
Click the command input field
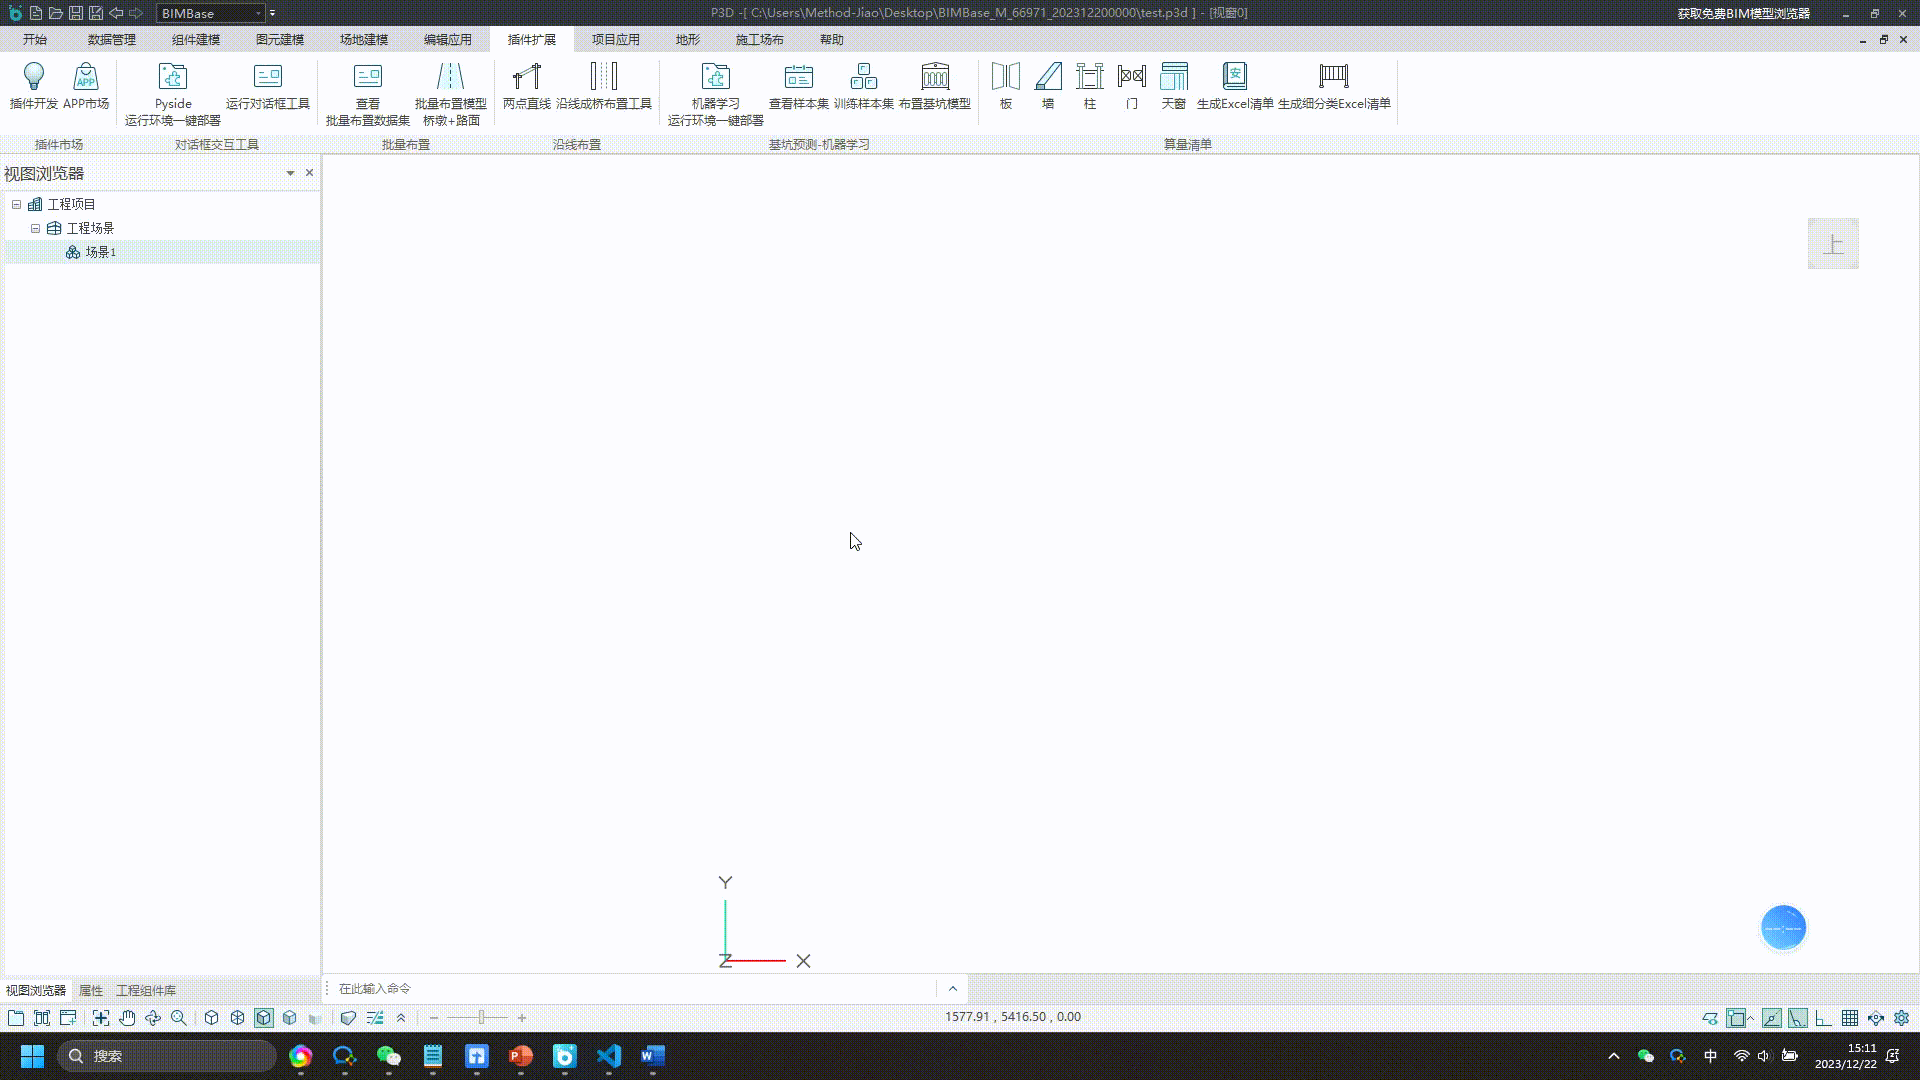pos(630,989)
